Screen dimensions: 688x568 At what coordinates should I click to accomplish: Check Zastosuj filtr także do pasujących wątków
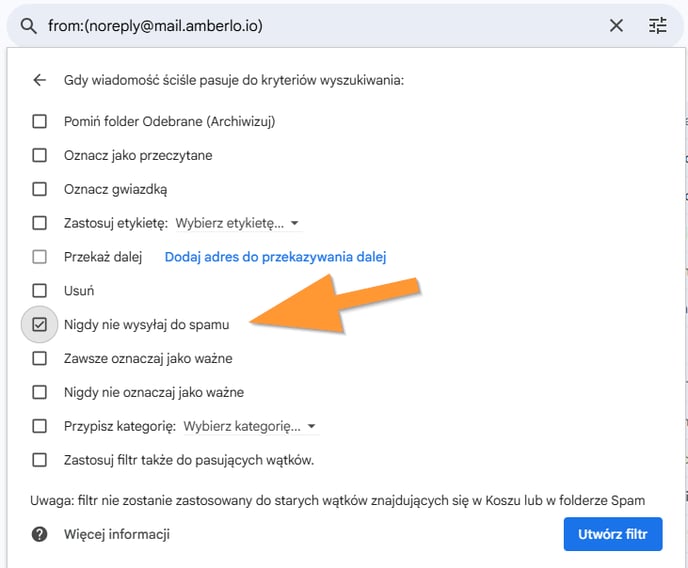pos(39,460)
